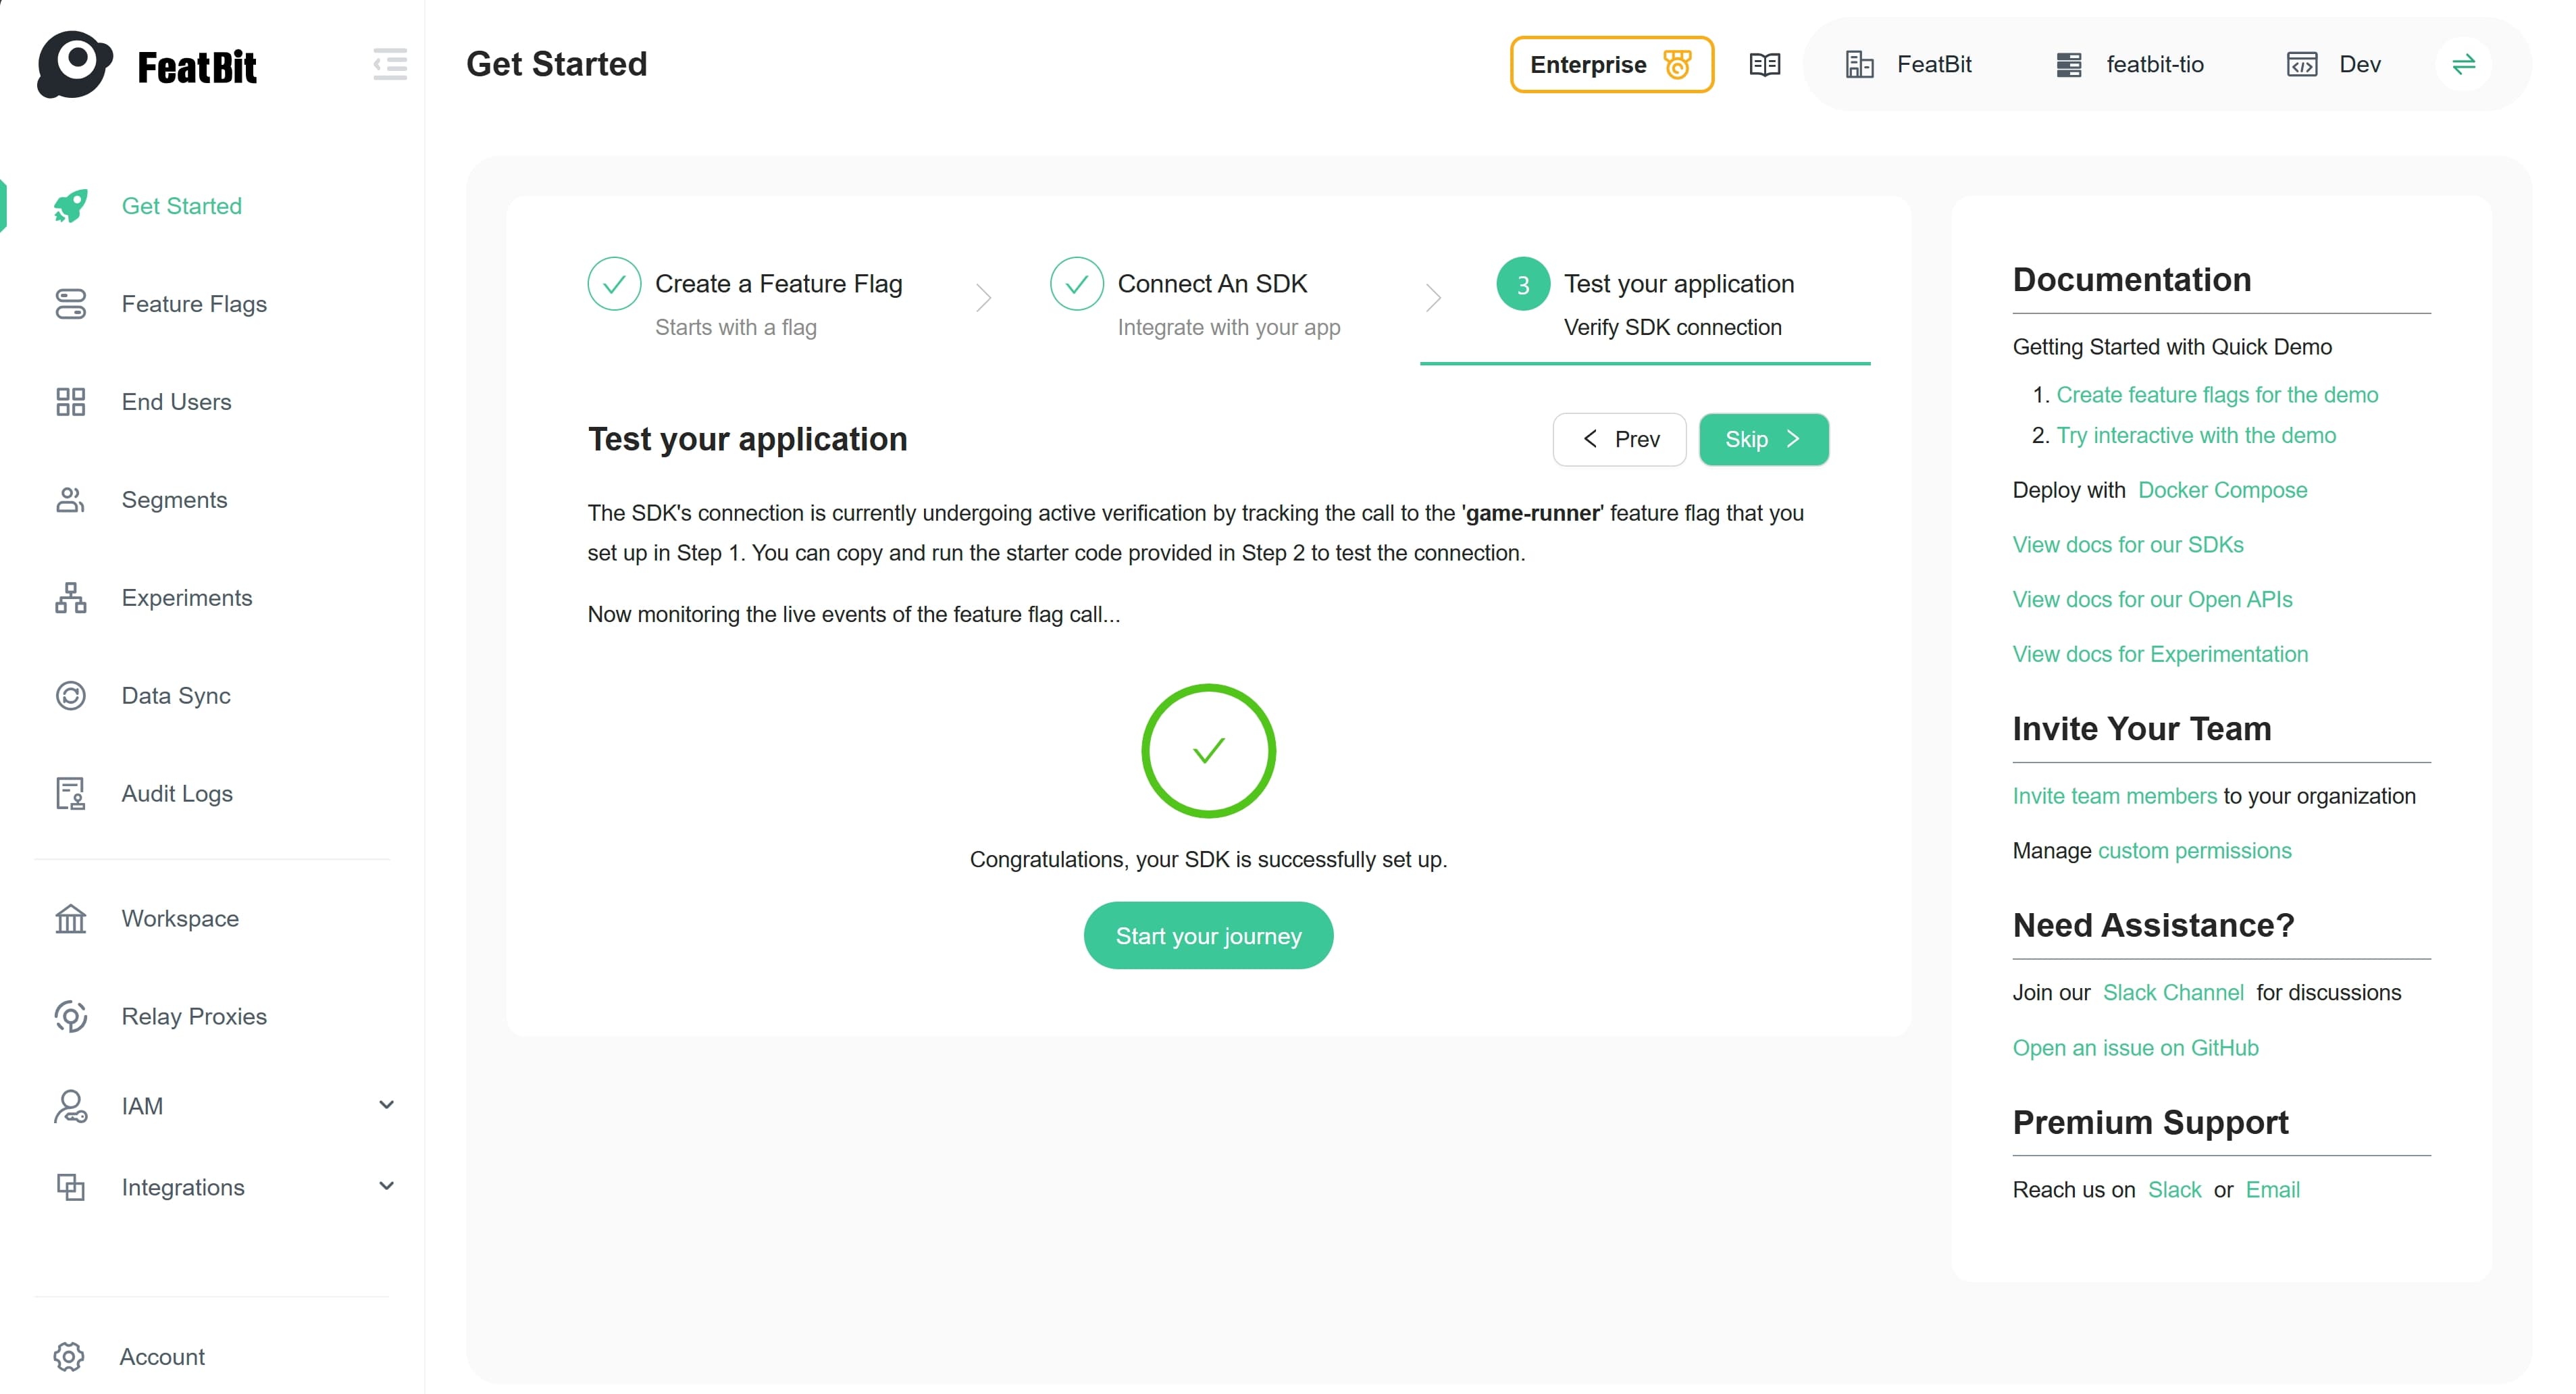Go to Connect An SDK step

(x=1211, y=284)
